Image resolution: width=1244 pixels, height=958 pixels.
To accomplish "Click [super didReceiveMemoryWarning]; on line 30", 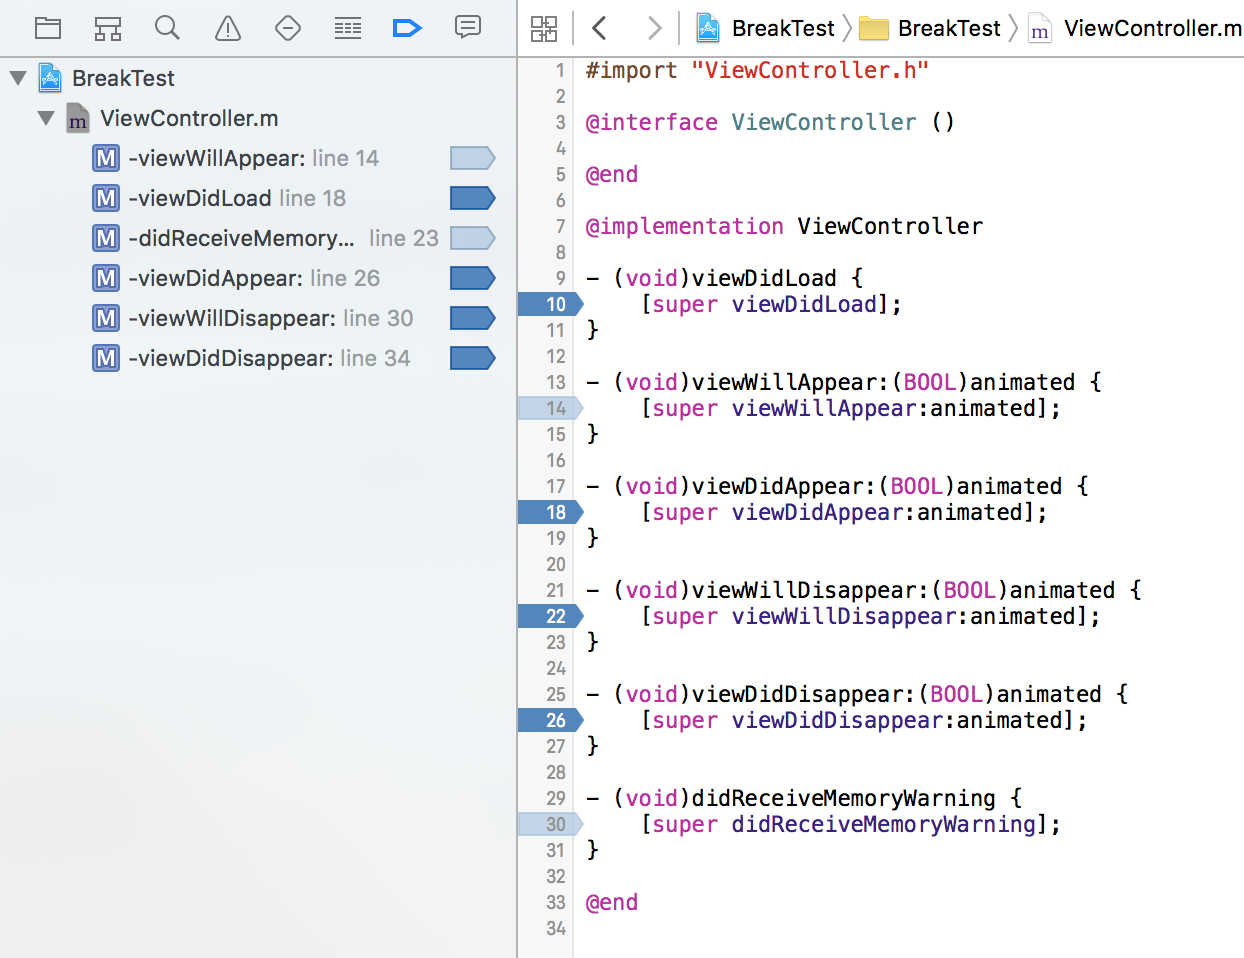I will tap(851, 824).
